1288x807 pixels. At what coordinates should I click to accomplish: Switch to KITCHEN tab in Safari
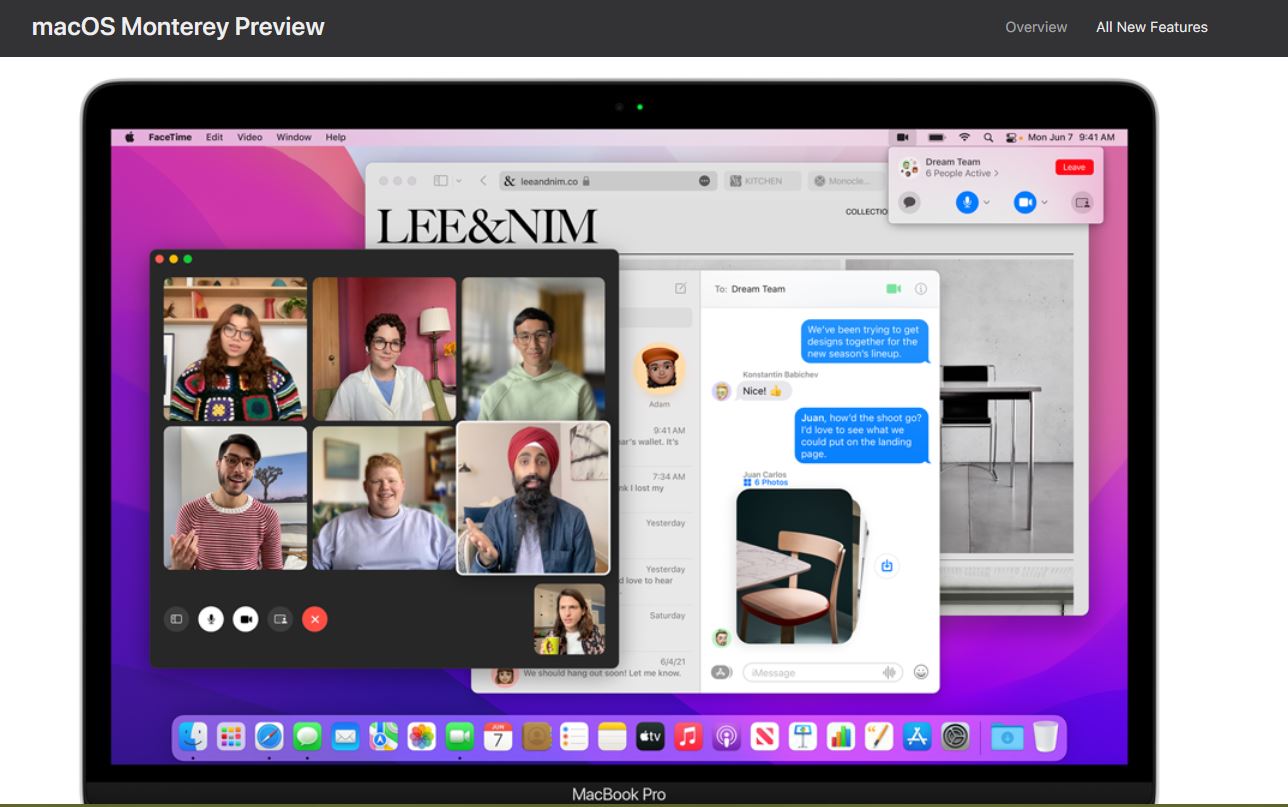762,181
